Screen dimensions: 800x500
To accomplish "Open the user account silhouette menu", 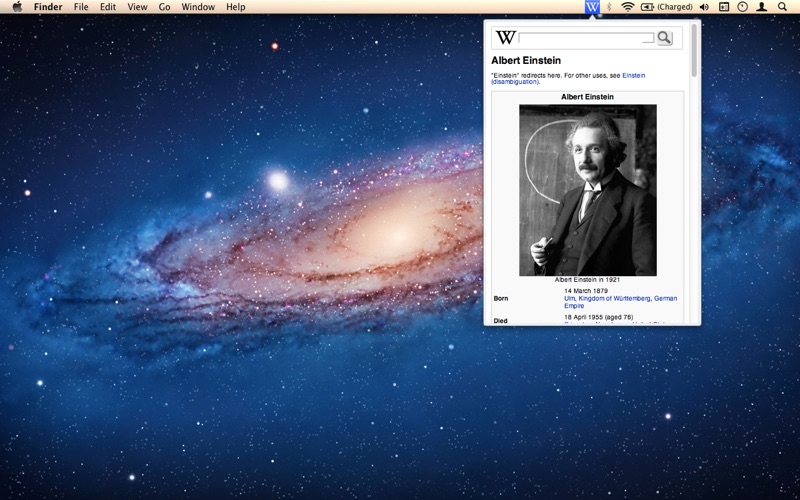I will (x=761, y=7).
